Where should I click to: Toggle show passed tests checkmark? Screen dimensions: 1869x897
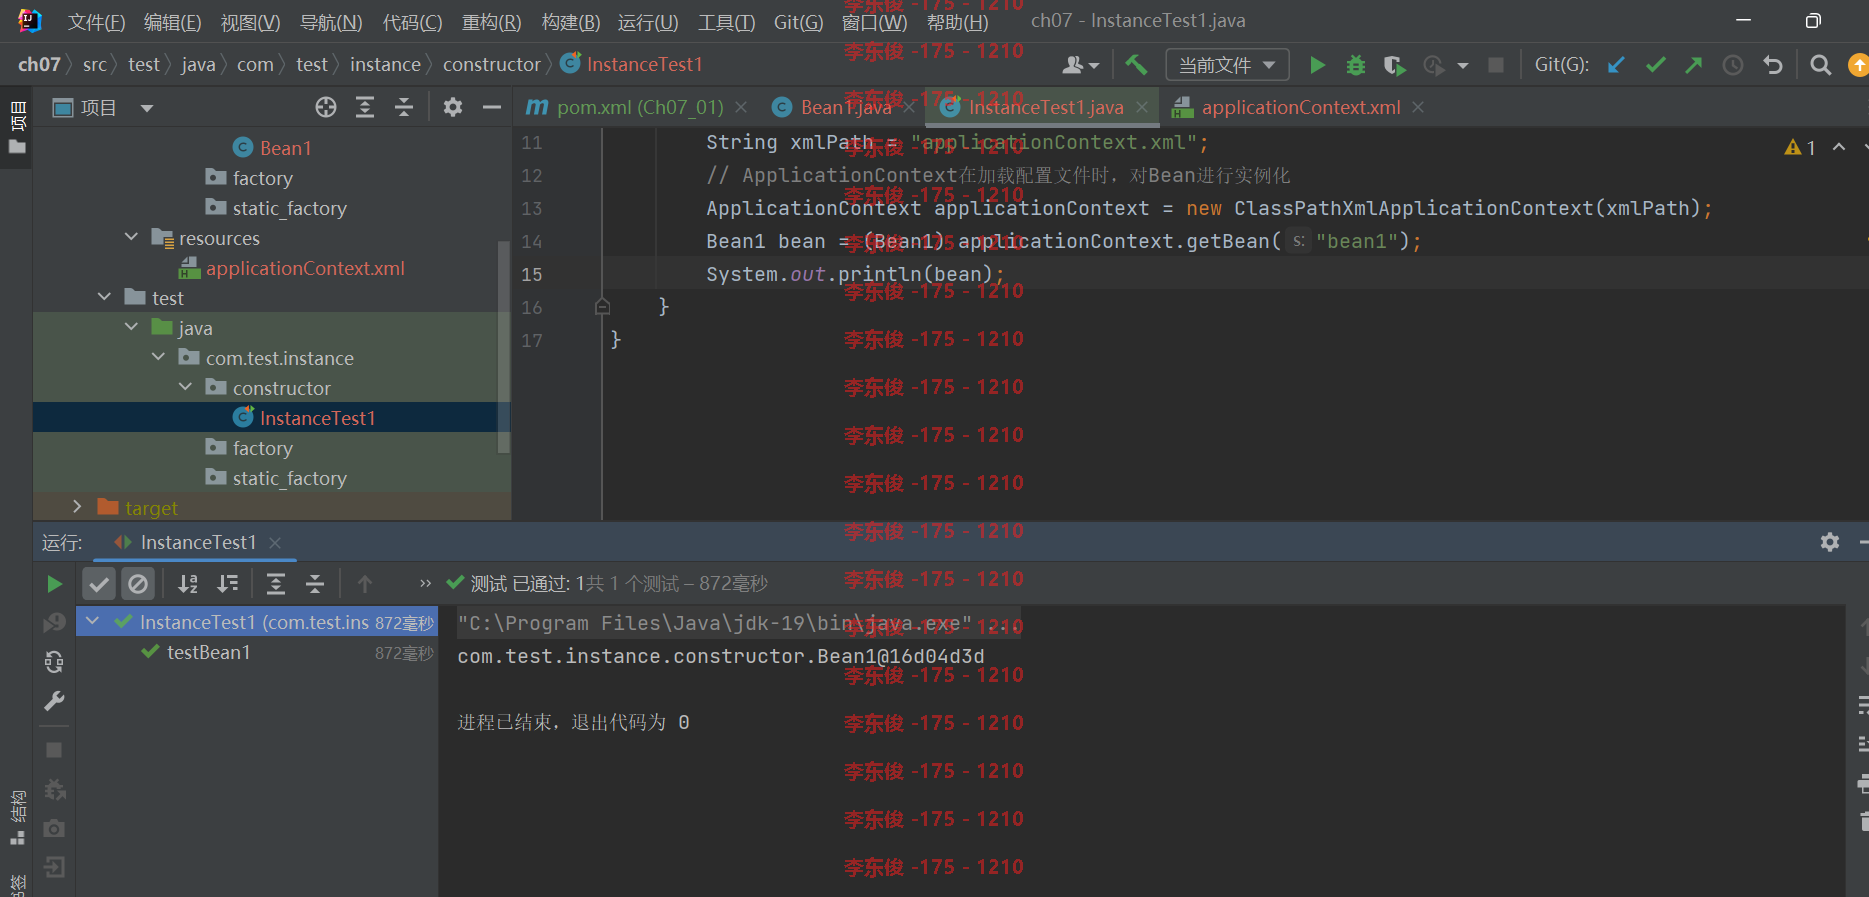tap(99, 584)
